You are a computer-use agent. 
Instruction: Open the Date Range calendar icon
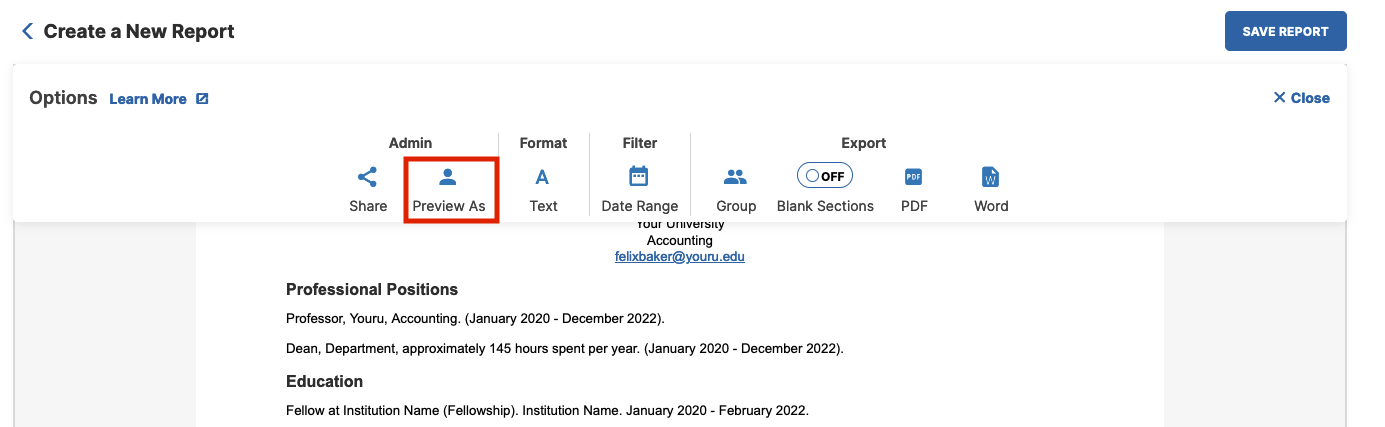point(639,177)
